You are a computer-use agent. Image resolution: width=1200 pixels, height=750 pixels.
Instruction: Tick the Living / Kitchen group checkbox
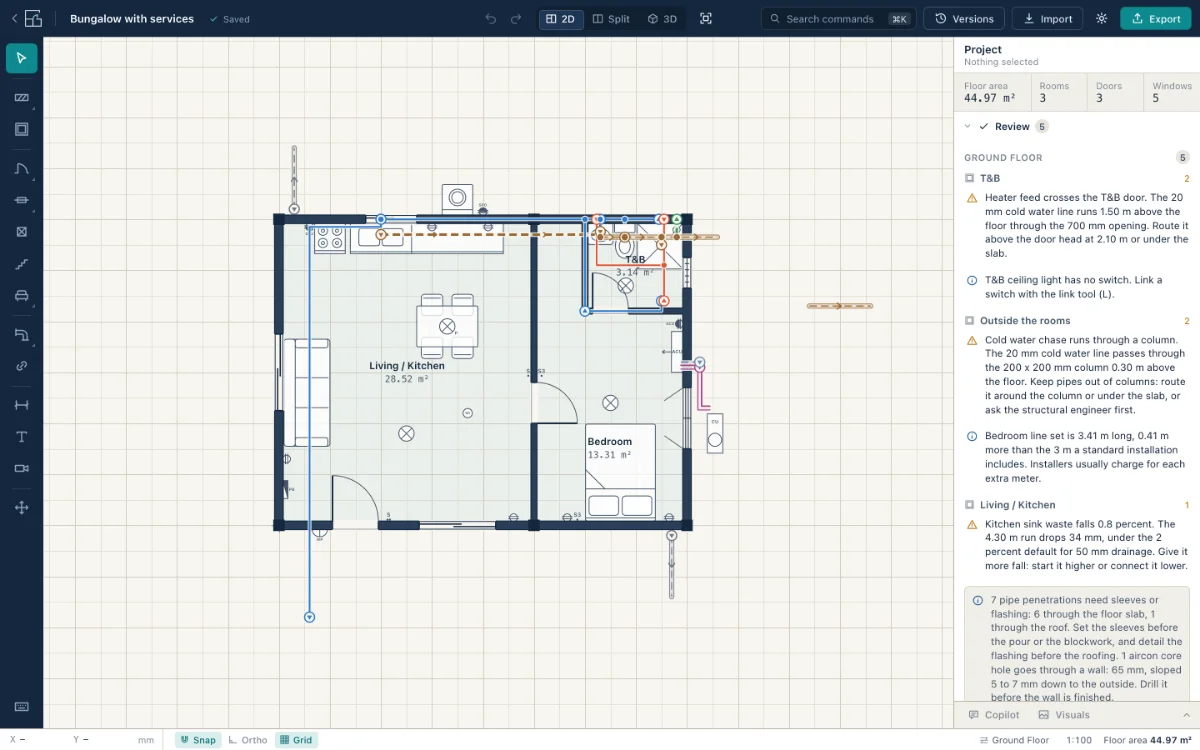click(x=969, y=505)
